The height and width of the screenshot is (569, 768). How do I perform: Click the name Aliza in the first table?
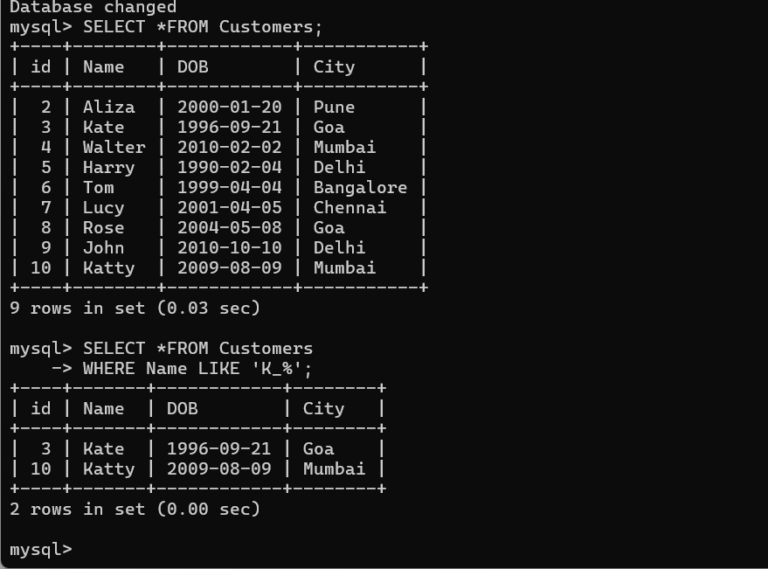(x=108, y=107)
